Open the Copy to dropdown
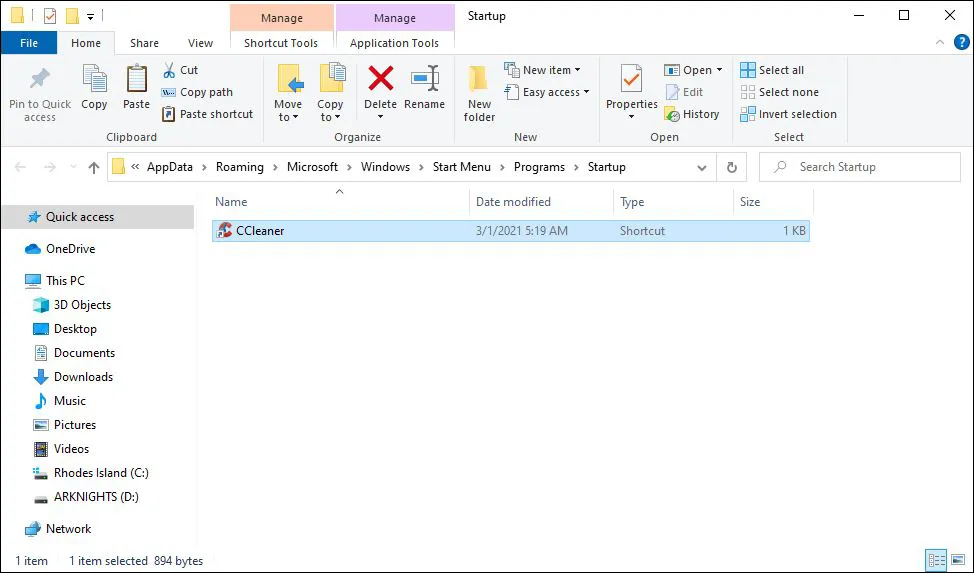The height and width of the screenshot is (573, 974). (x=330, y=93)
